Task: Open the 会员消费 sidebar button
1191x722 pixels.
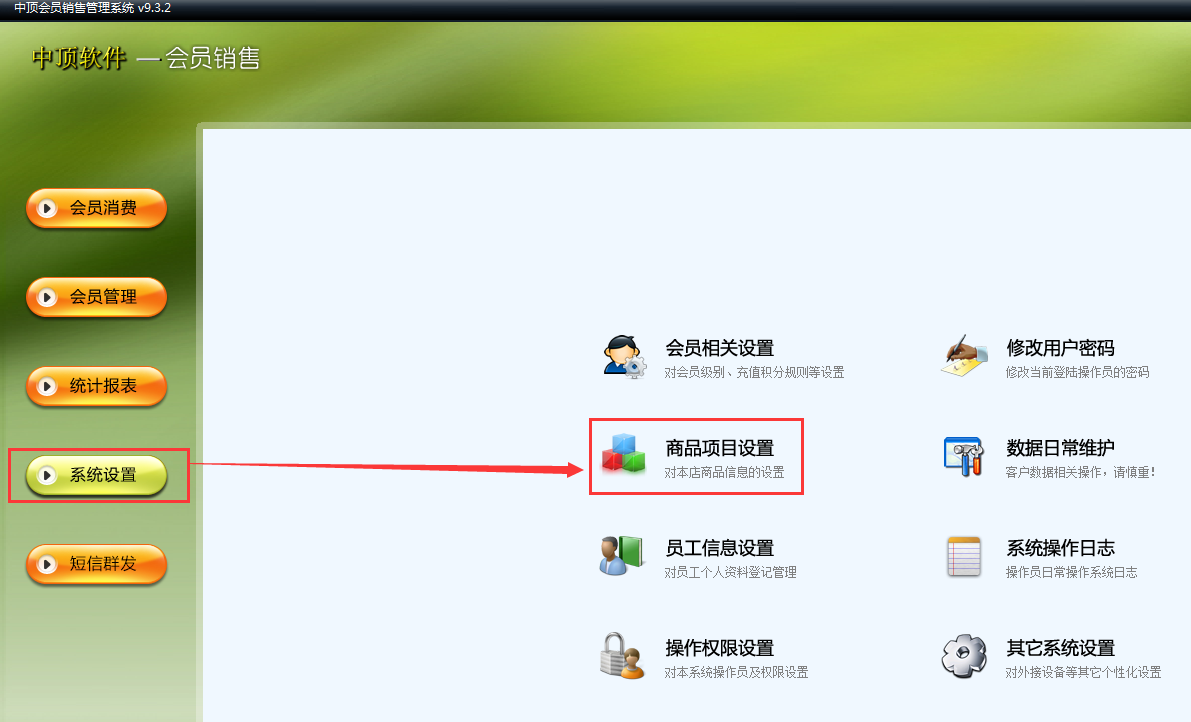Action: pyautogui.click(x=96, y=208)
